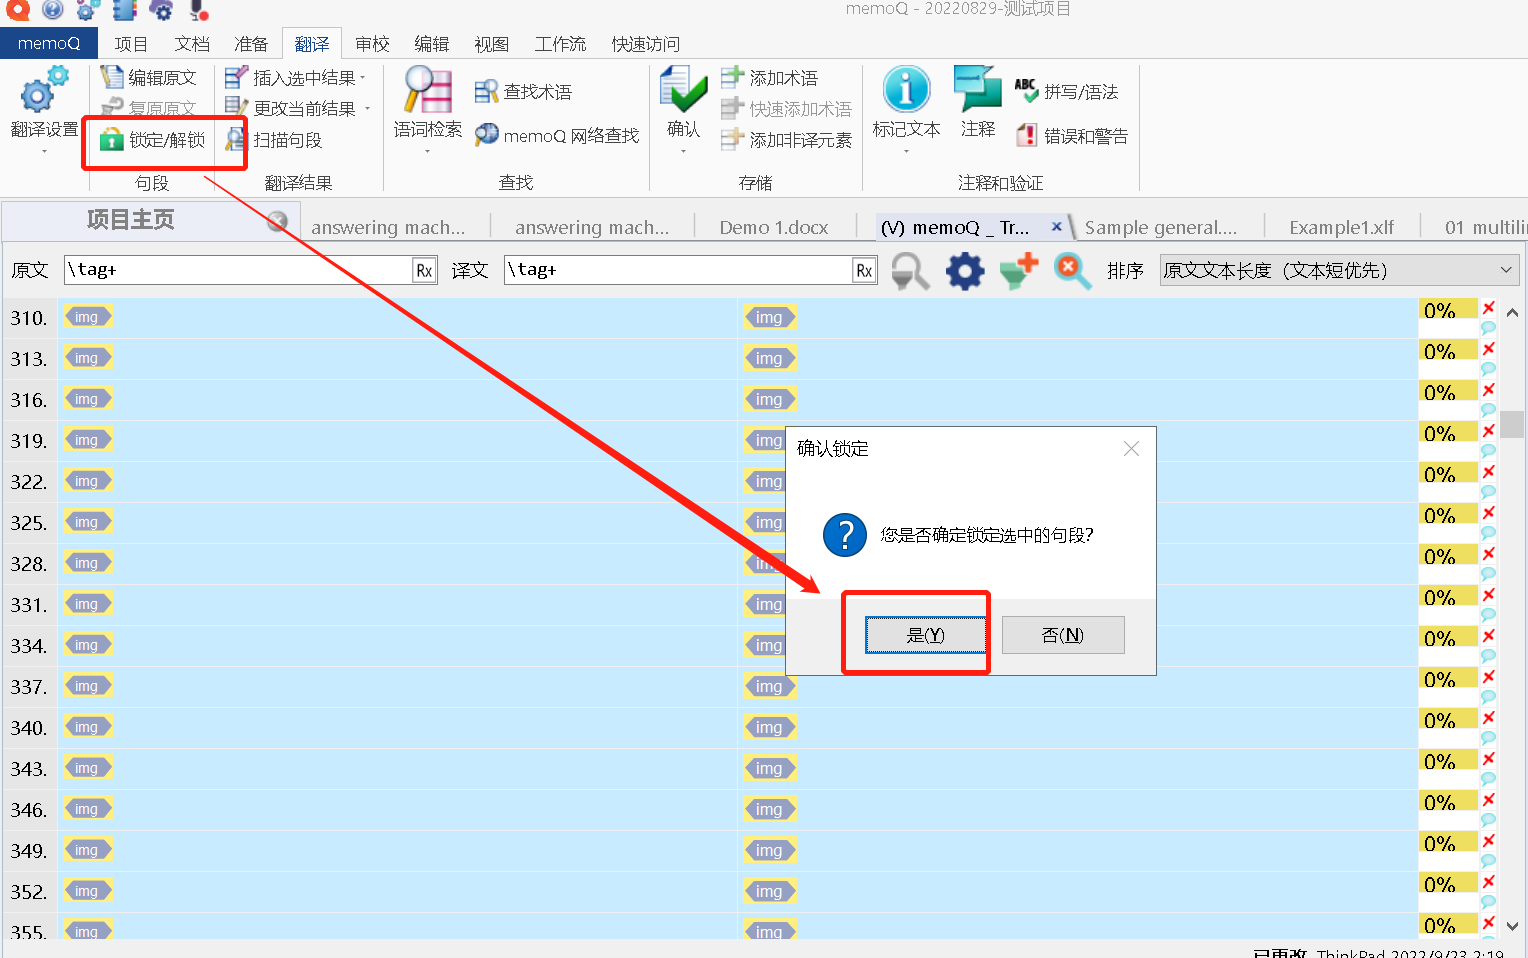1528x958 pixels.
Task: Close the (V) memoQ document tab
Action: point(1056,227)
